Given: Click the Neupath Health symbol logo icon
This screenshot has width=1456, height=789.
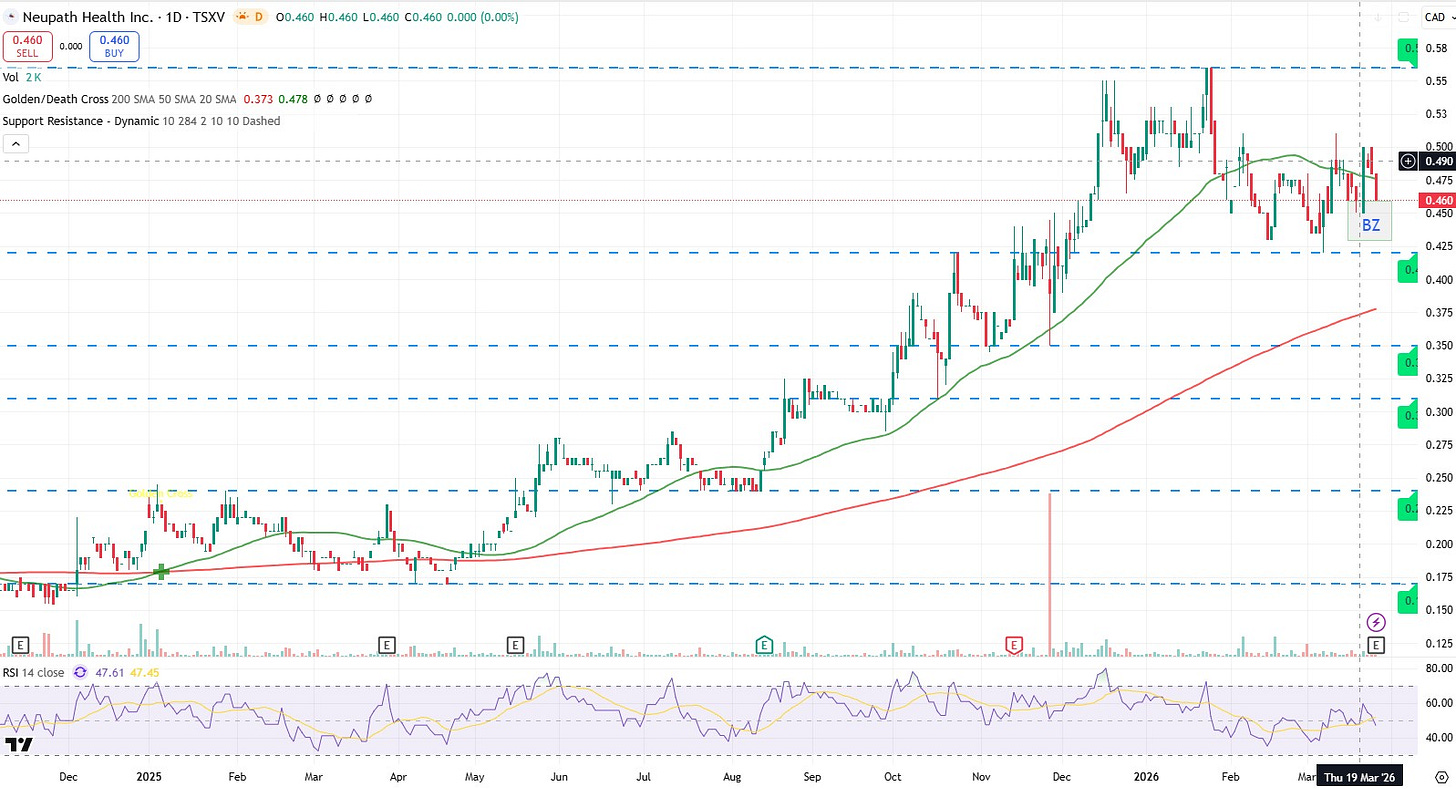Looking at the screenshot, I should point(9,17).
